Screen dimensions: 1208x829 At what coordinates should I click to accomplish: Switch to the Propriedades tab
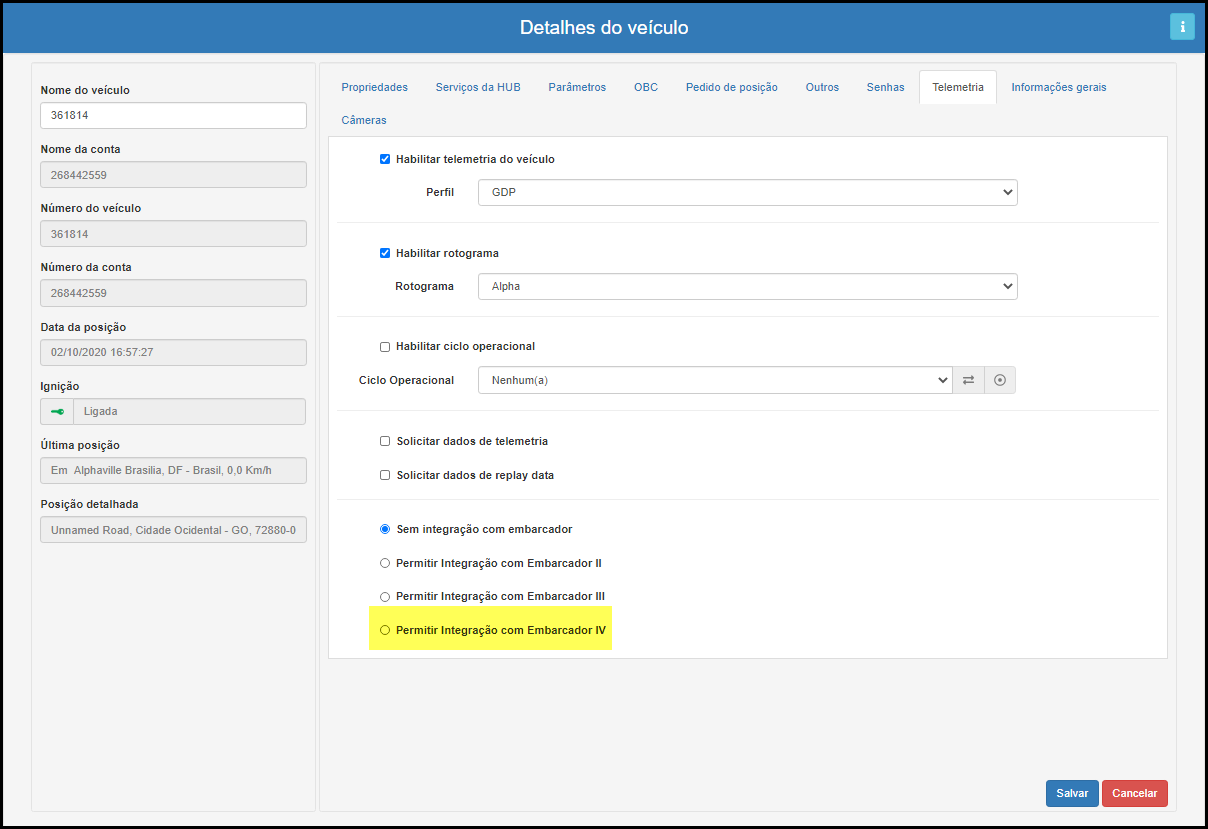click(374, 87)
